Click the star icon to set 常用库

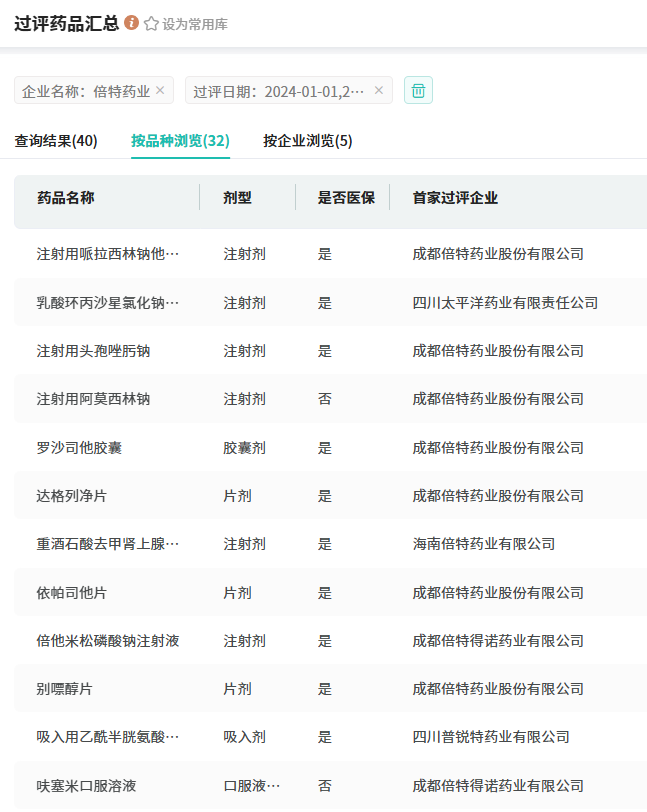[152, 24]
